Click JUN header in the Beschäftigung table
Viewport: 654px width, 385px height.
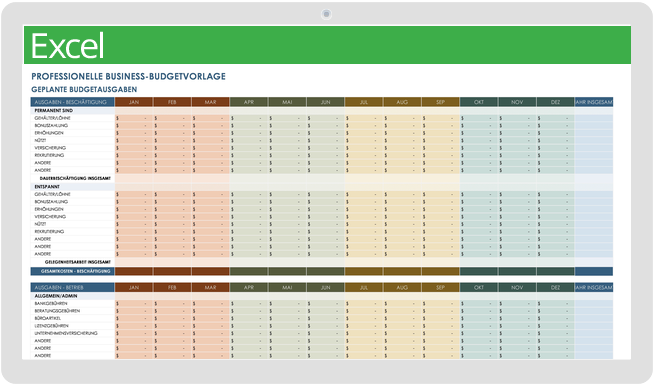pos(326,102)
